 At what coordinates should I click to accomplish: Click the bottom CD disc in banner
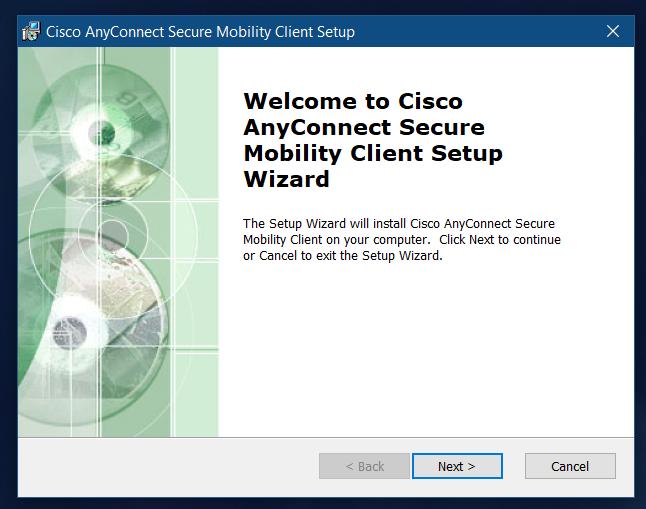coord(70,334)
